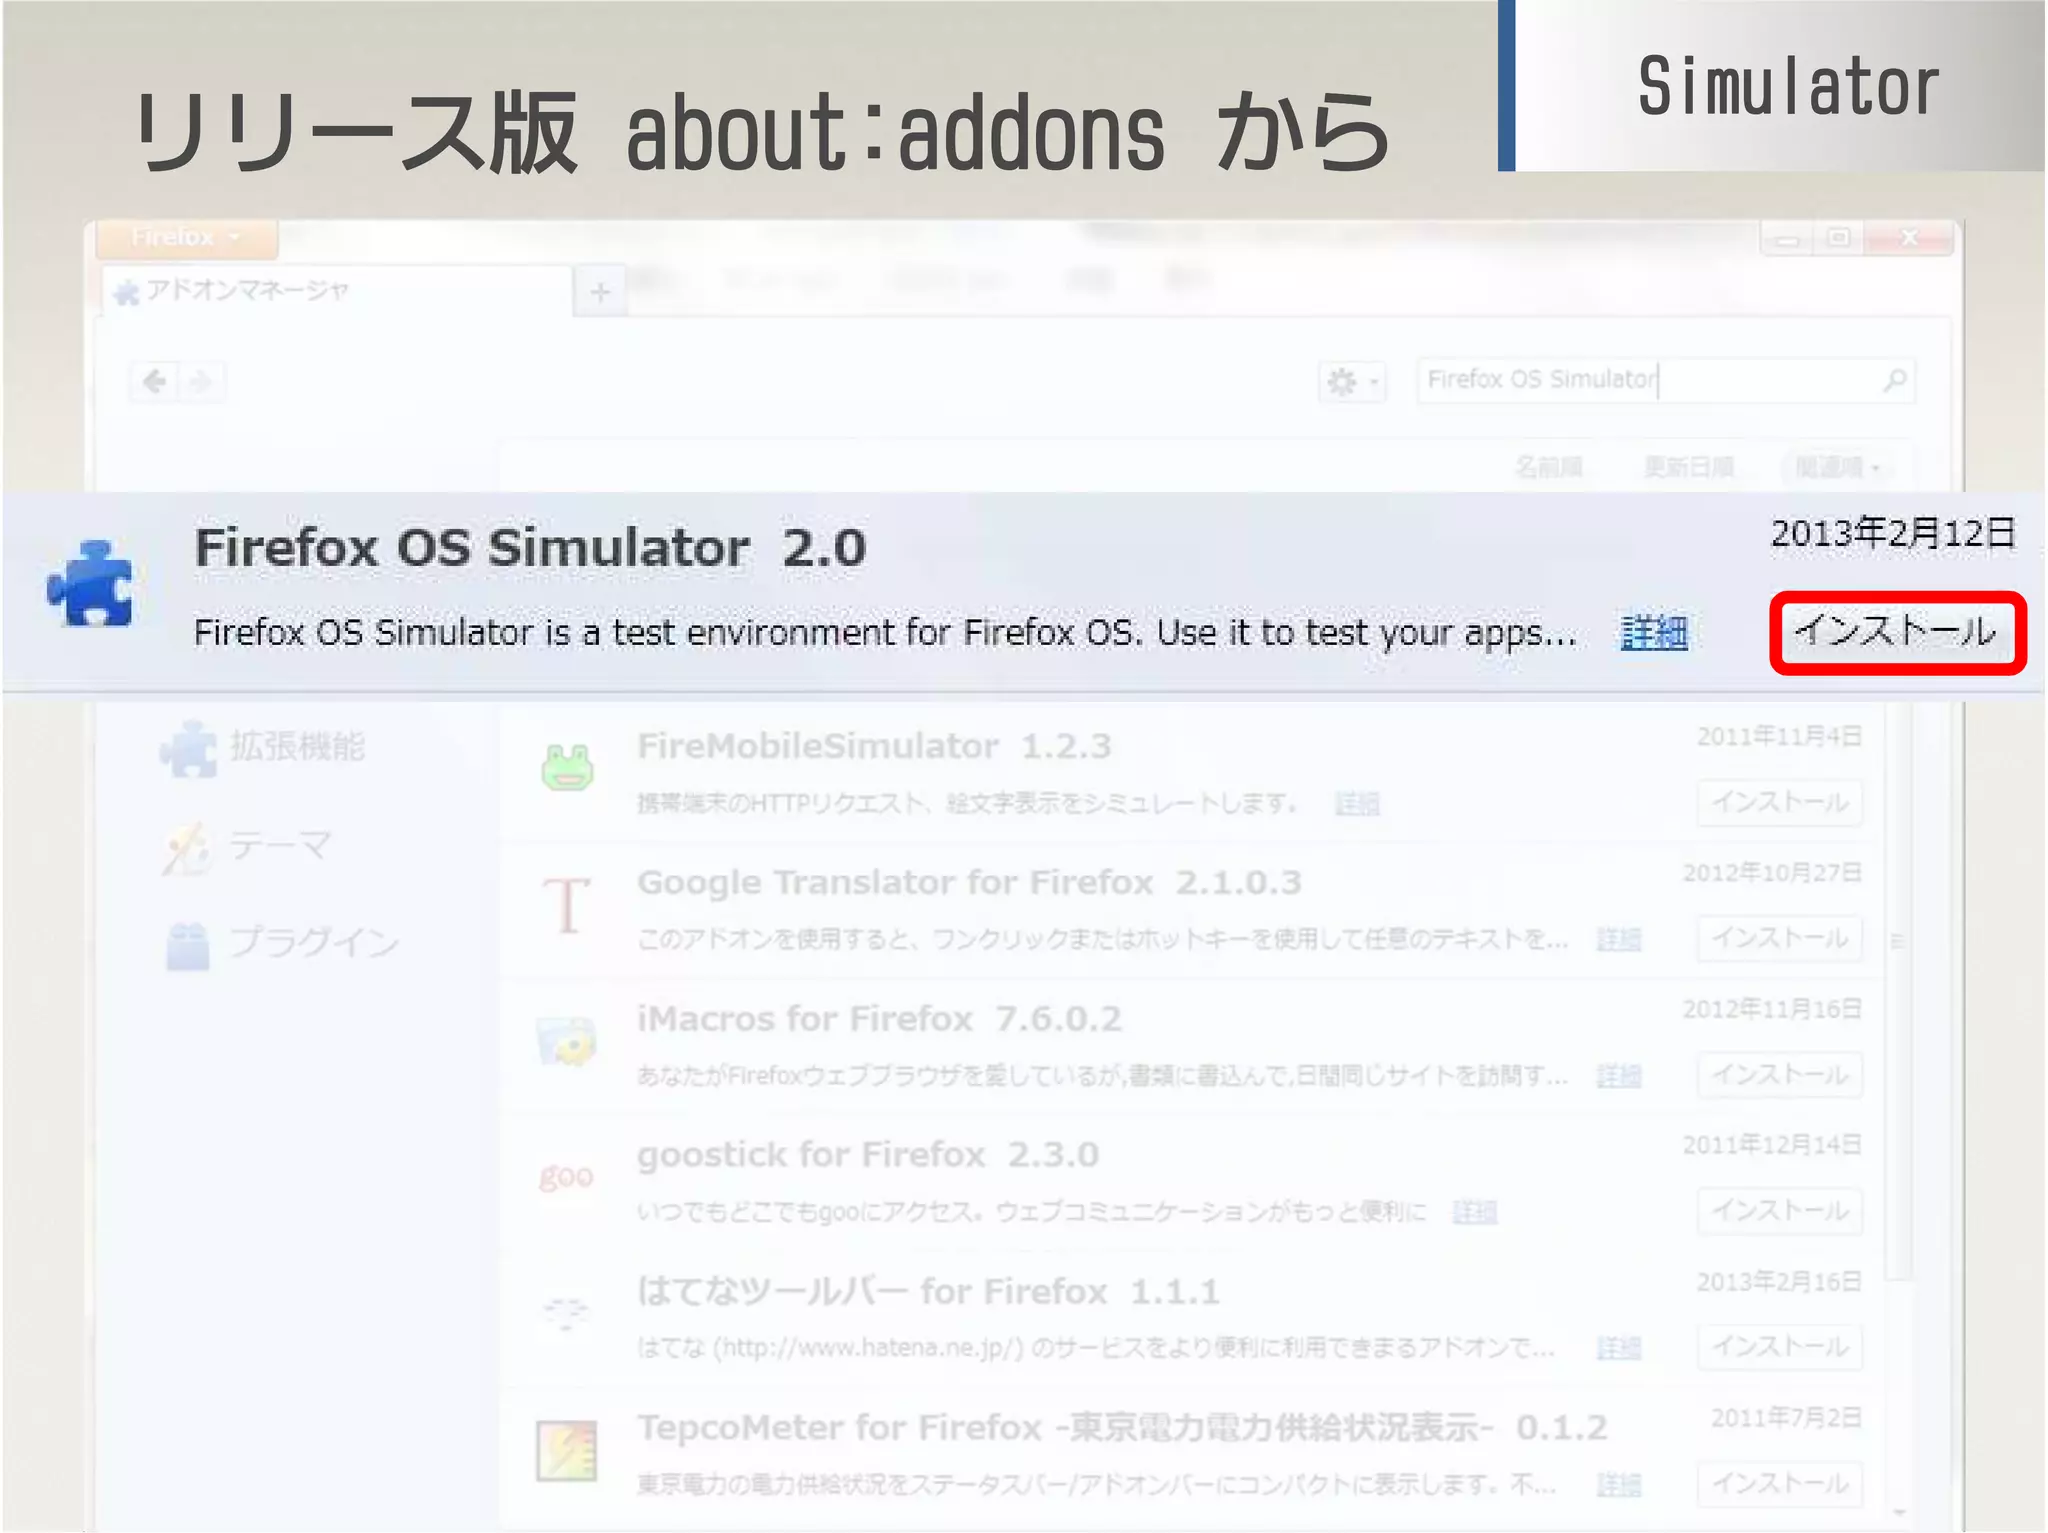Click the Google Translator T icon
This screenshot has width=2048, height=1533.
click(567, 905)
